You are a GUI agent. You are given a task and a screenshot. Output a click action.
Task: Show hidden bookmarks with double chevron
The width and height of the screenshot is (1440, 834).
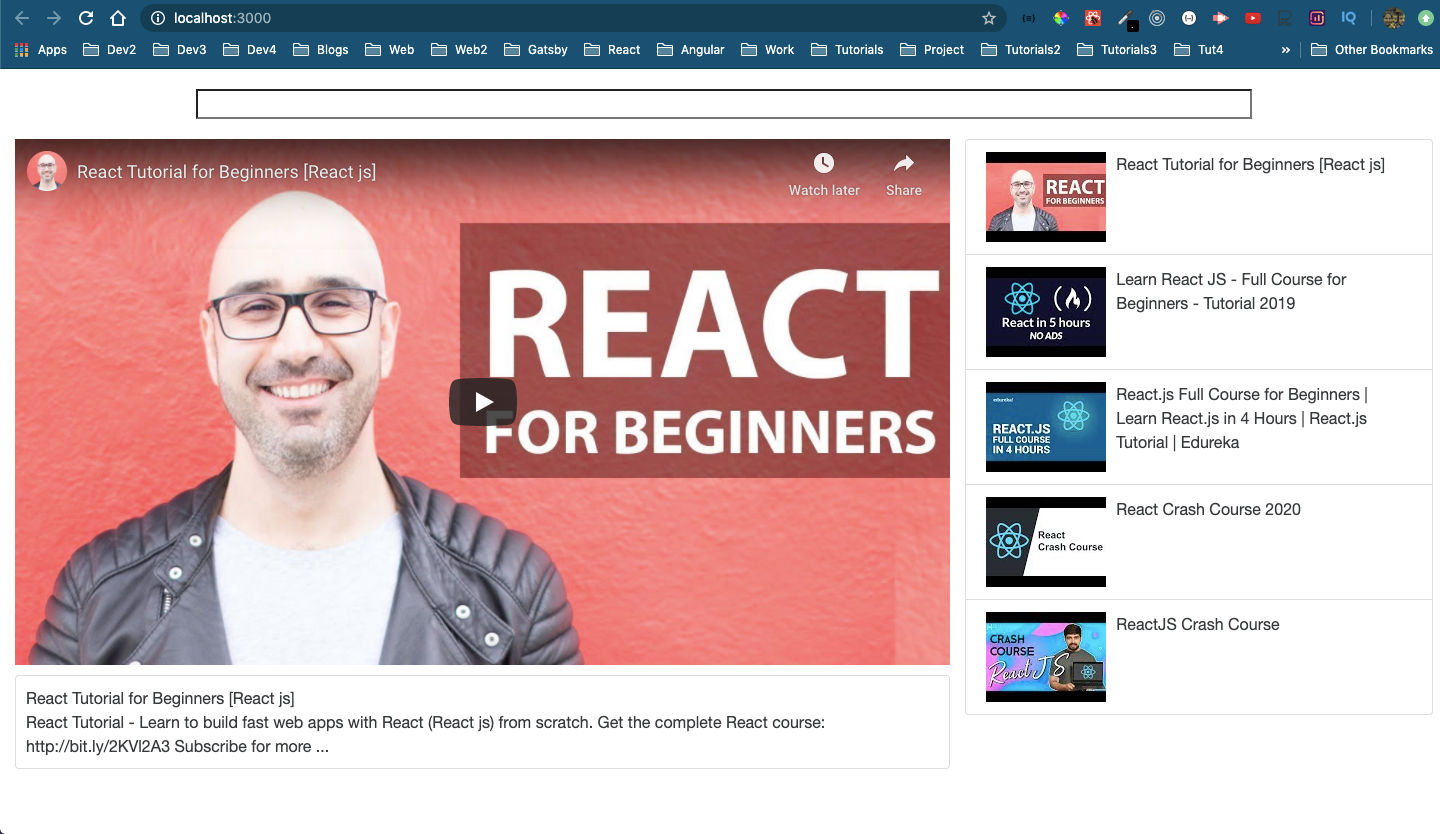pyautogui.click(x=1286, y=49)
